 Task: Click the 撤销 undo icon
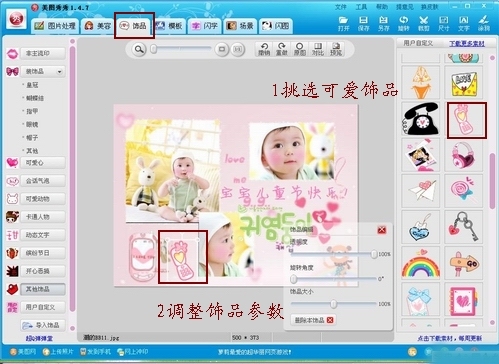(x=264, y=49)
